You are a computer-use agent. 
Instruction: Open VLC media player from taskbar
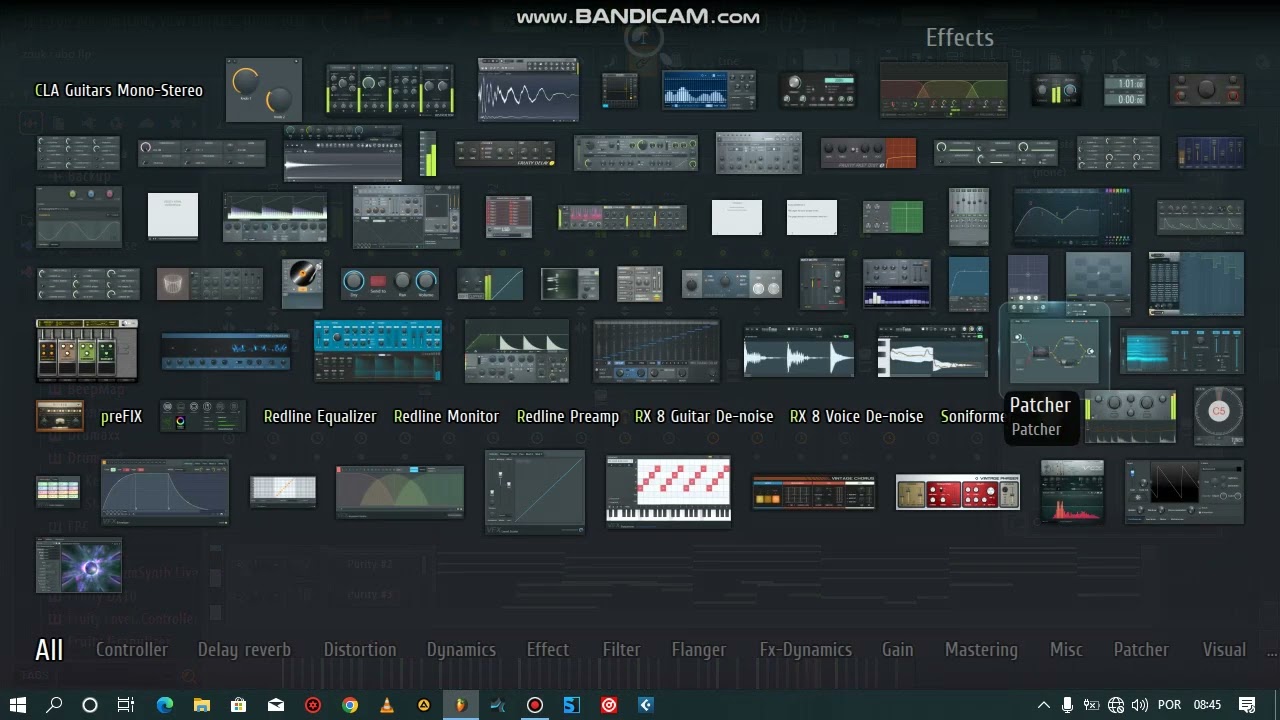[387, 705]
